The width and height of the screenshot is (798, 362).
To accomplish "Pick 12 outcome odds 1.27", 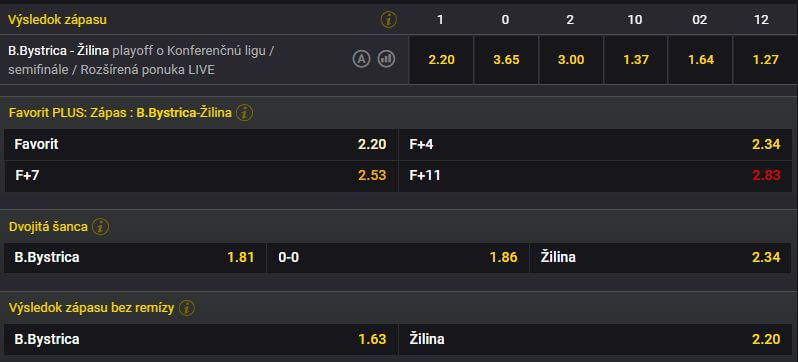I will point(765,60).
